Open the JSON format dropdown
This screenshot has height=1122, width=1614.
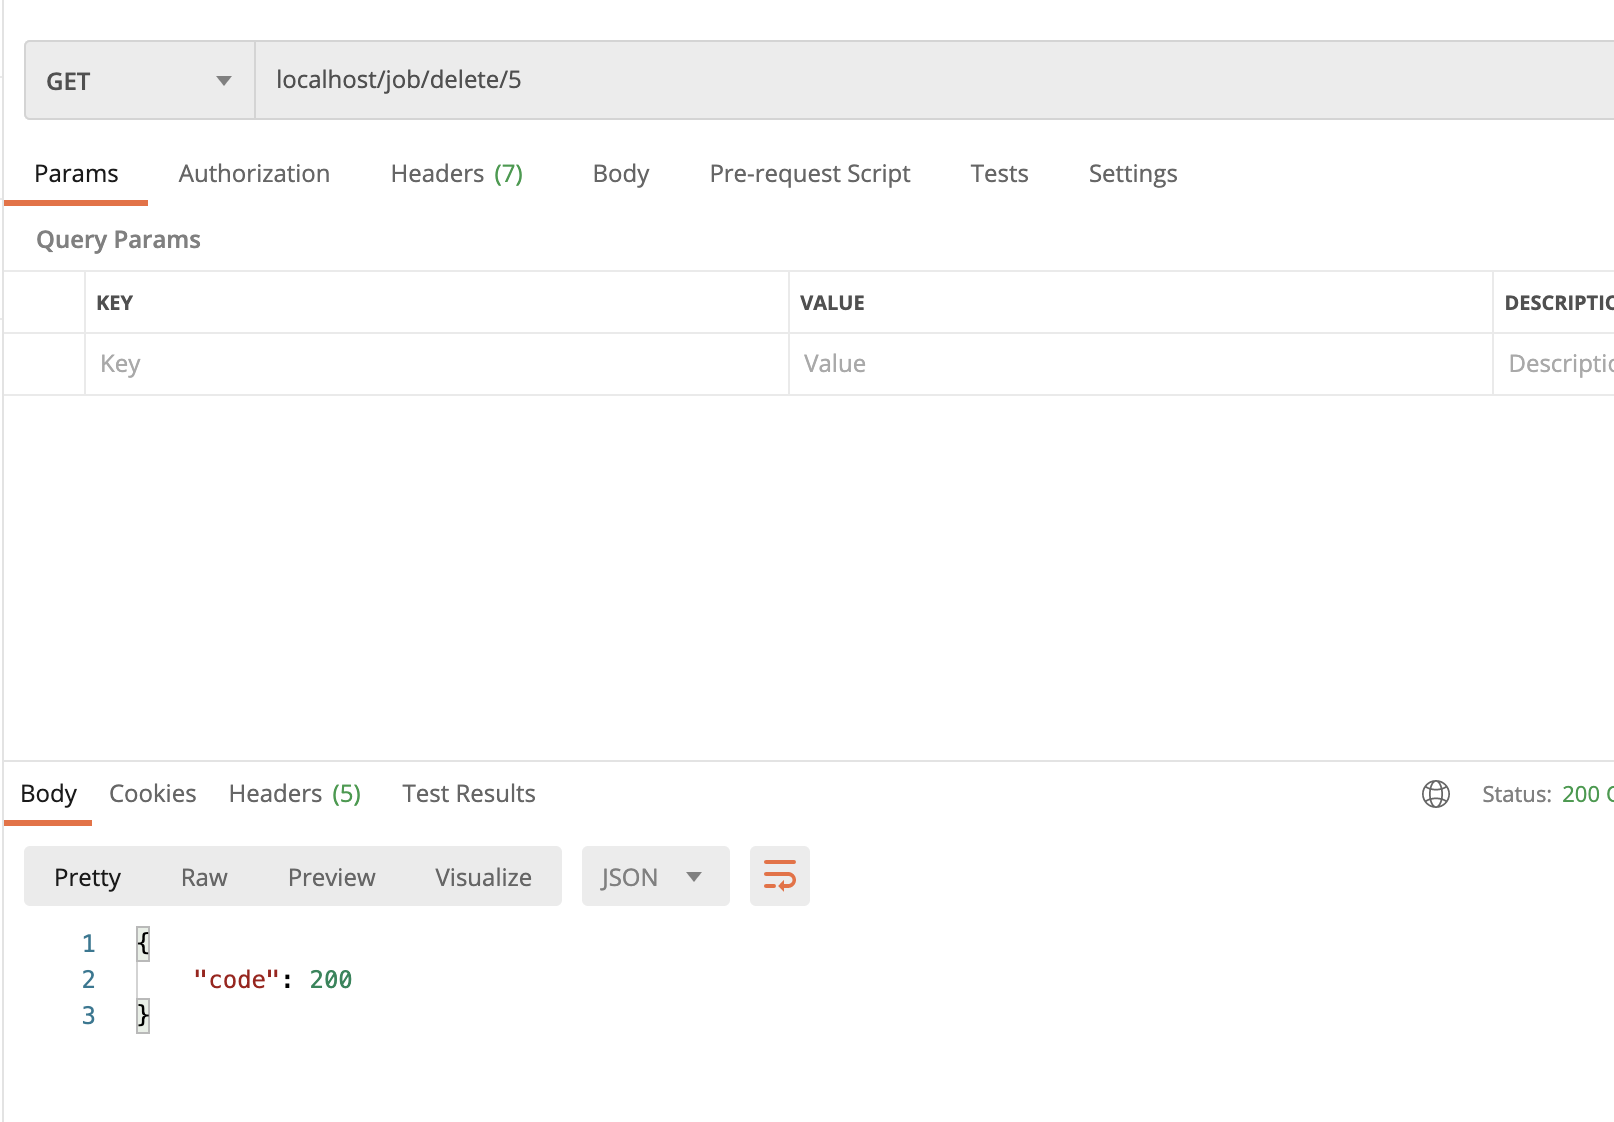tap(655, 877)
